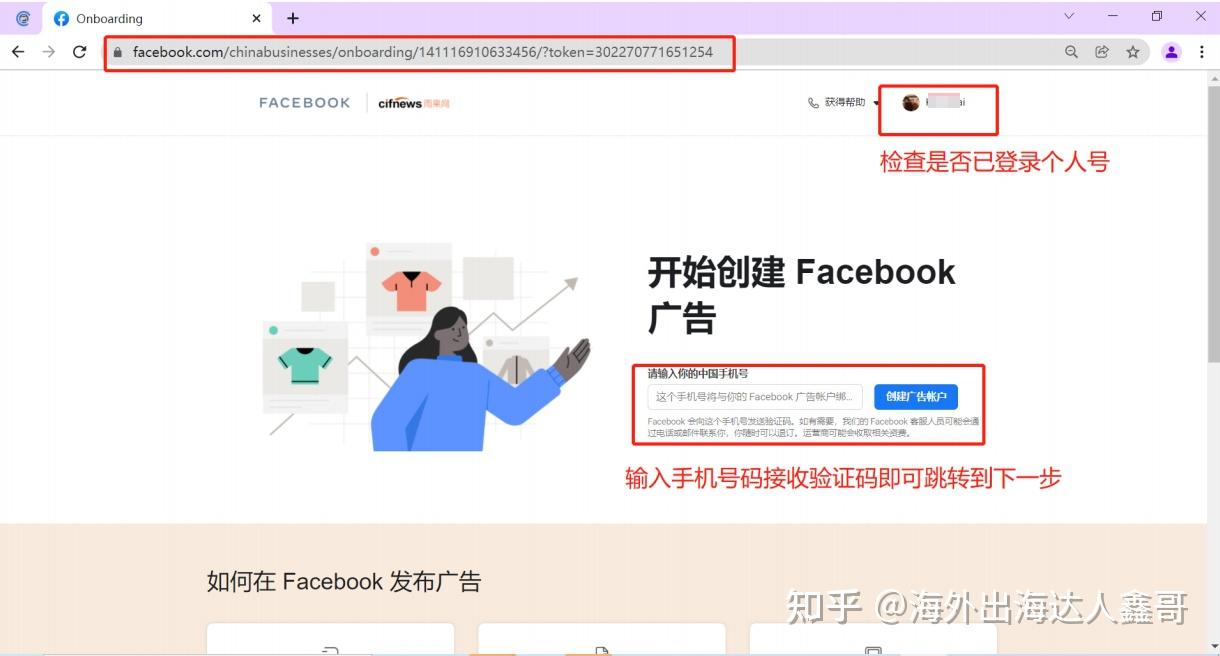Screen dimensions: 1220x656
Task: Click the back navigation arrow
Action: [18, 52]
